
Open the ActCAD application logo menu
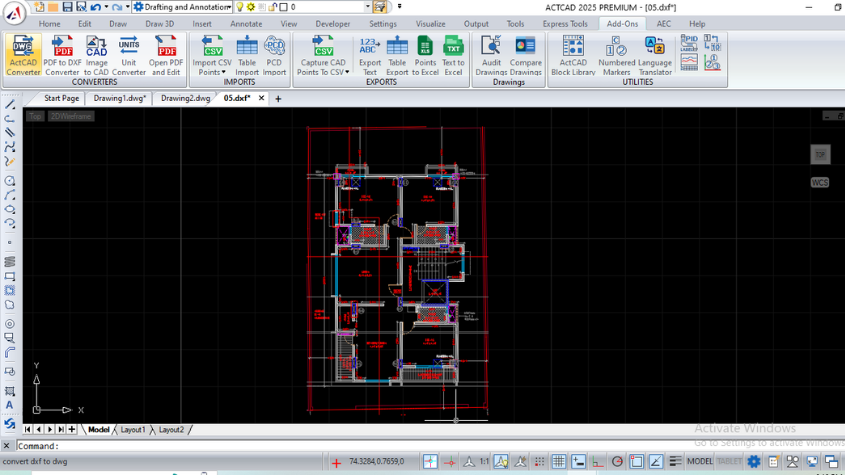pos(15,13)
